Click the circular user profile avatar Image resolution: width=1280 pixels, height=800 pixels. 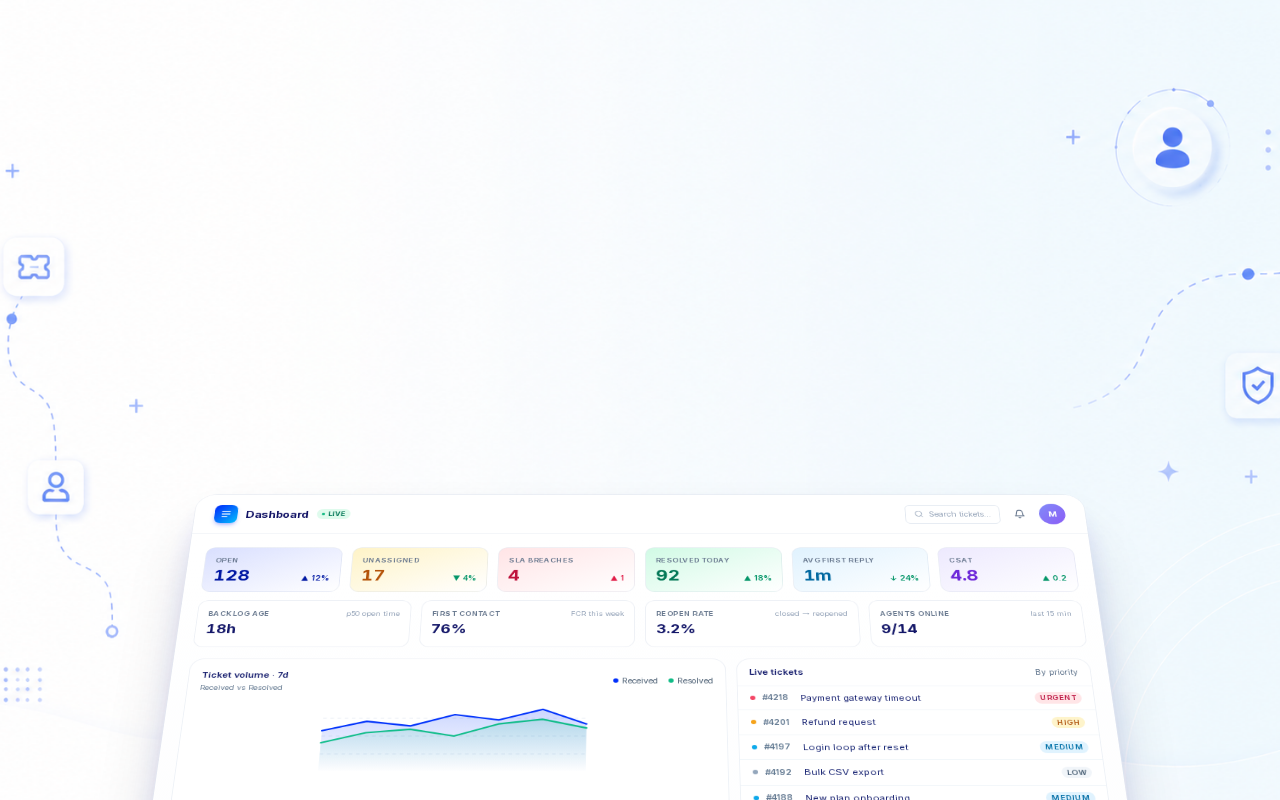pos(1172,148)
